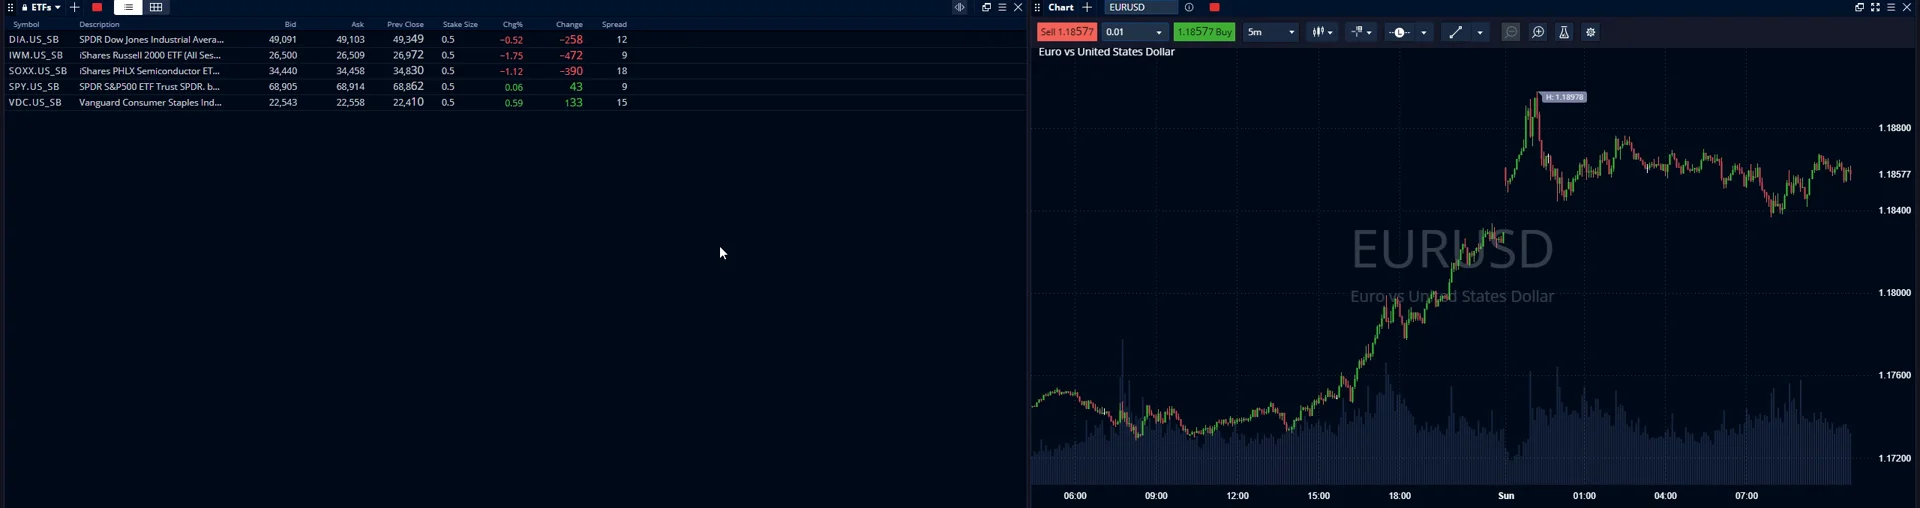1920x508 pixels.
Task: Switch the watchlist to grid view
Action: coord(156,7)
